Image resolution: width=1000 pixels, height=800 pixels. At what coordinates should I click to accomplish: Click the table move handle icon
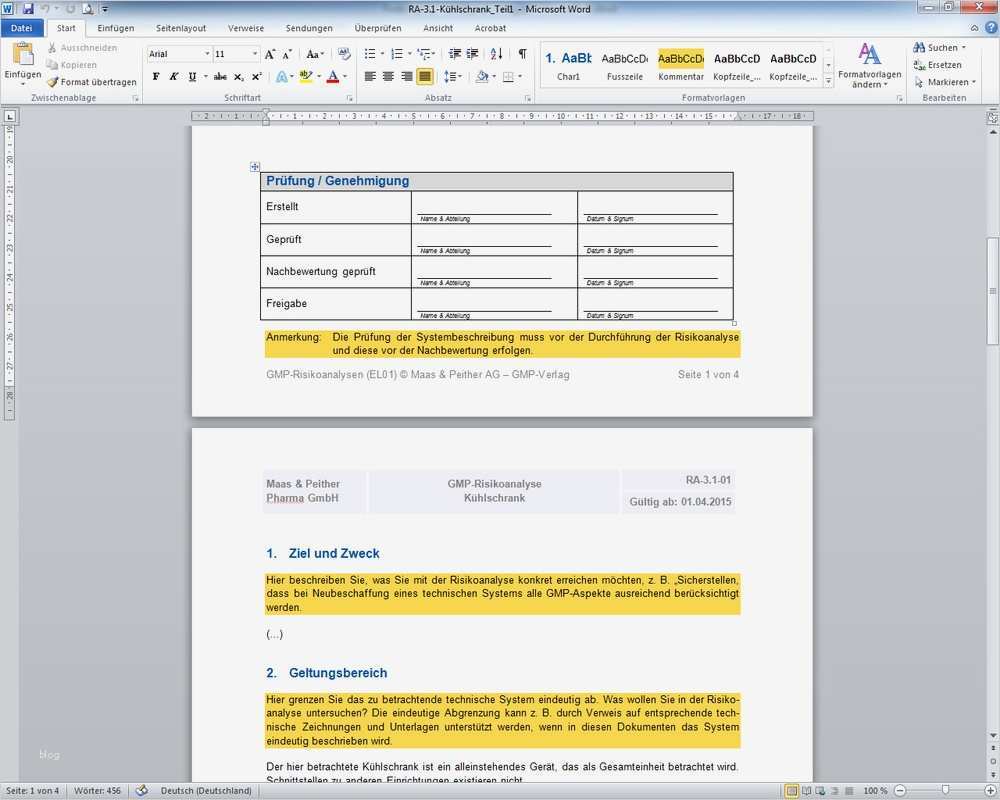(254, 167)
